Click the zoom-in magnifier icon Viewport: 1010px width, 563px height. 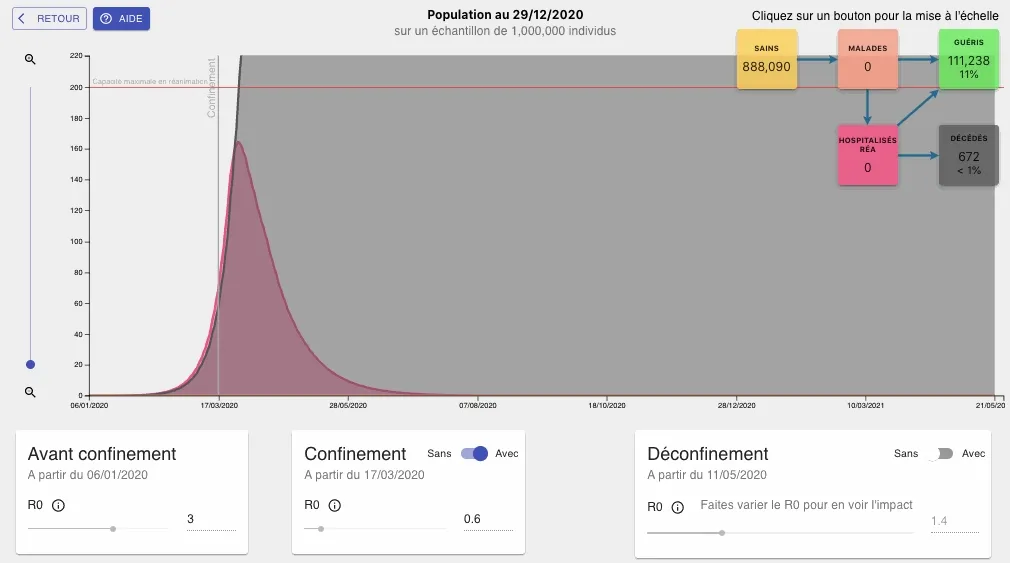click(30, 60)
